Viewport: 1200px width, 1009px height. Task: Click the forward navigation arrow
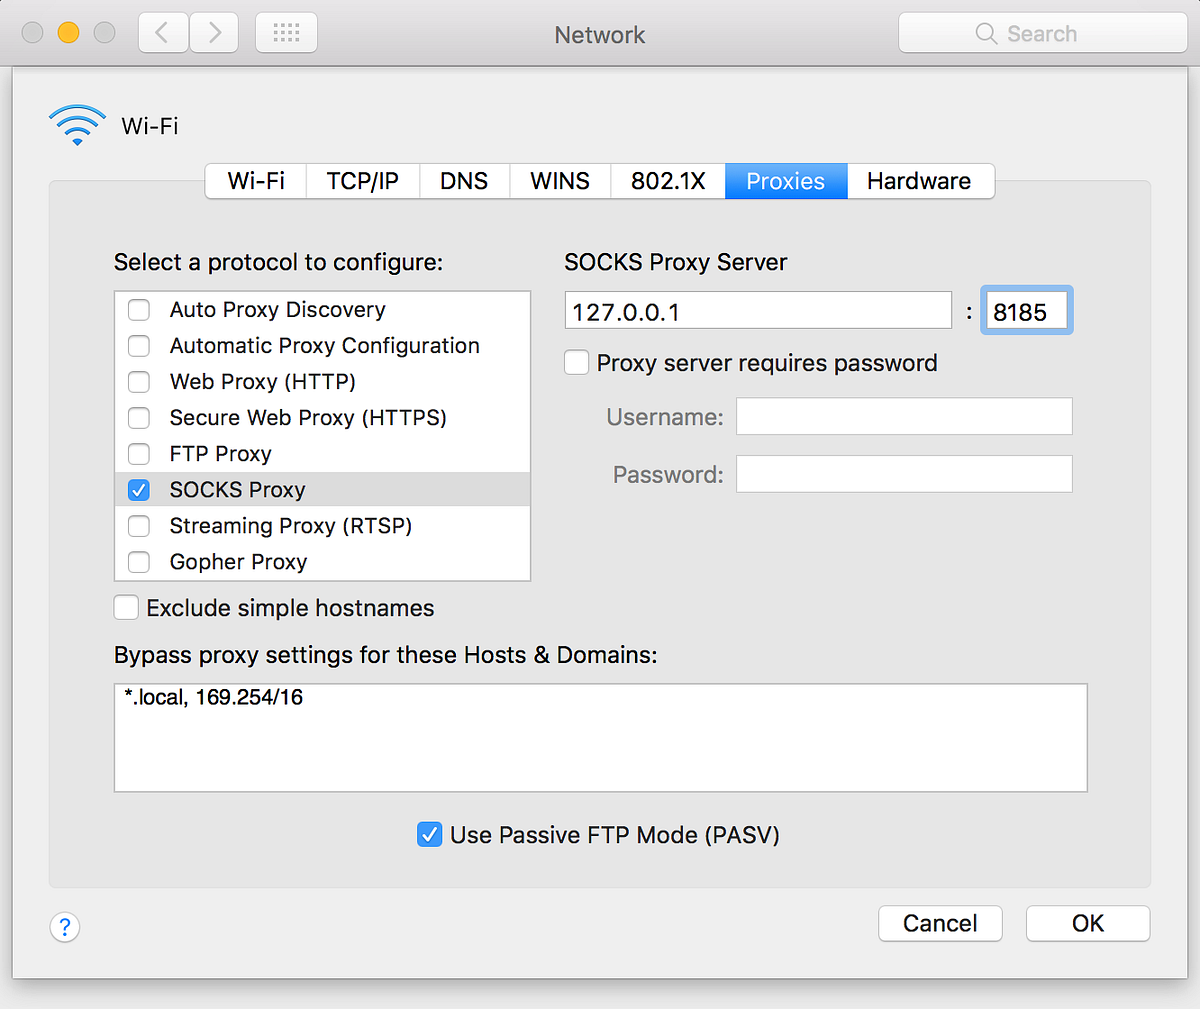[x=214, y=33]
